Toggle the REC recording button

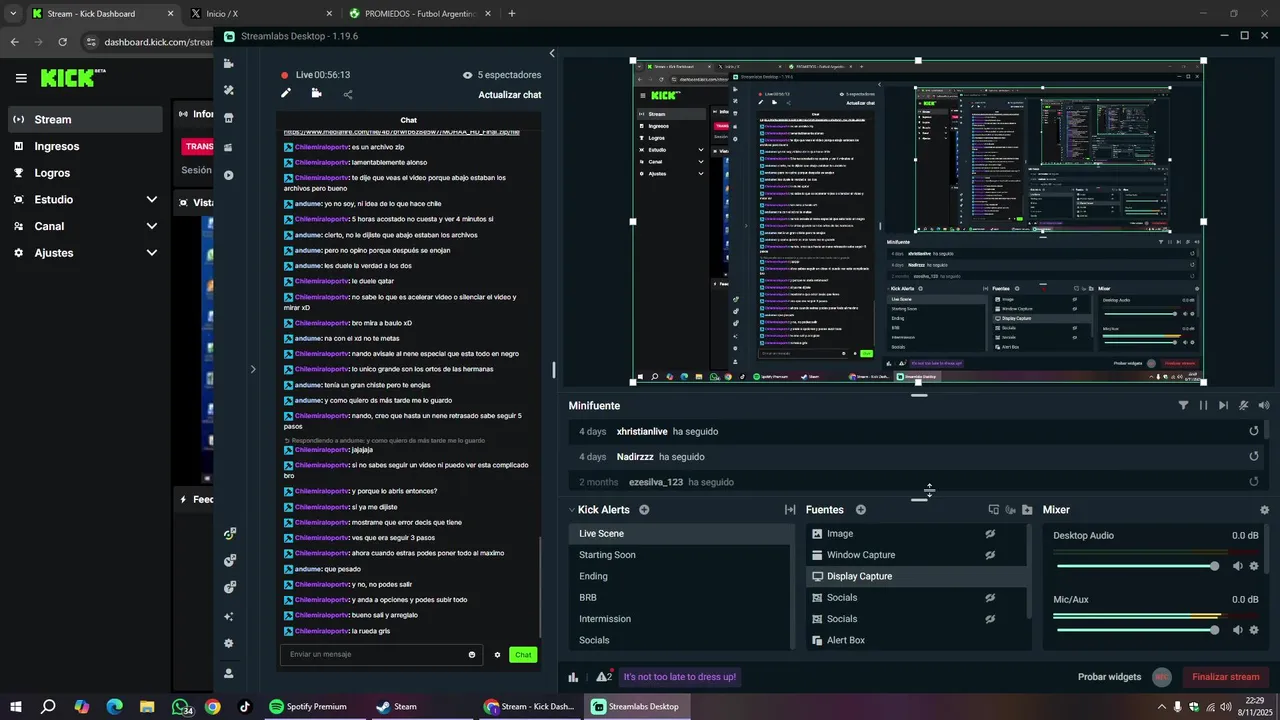coord(1161,677)
